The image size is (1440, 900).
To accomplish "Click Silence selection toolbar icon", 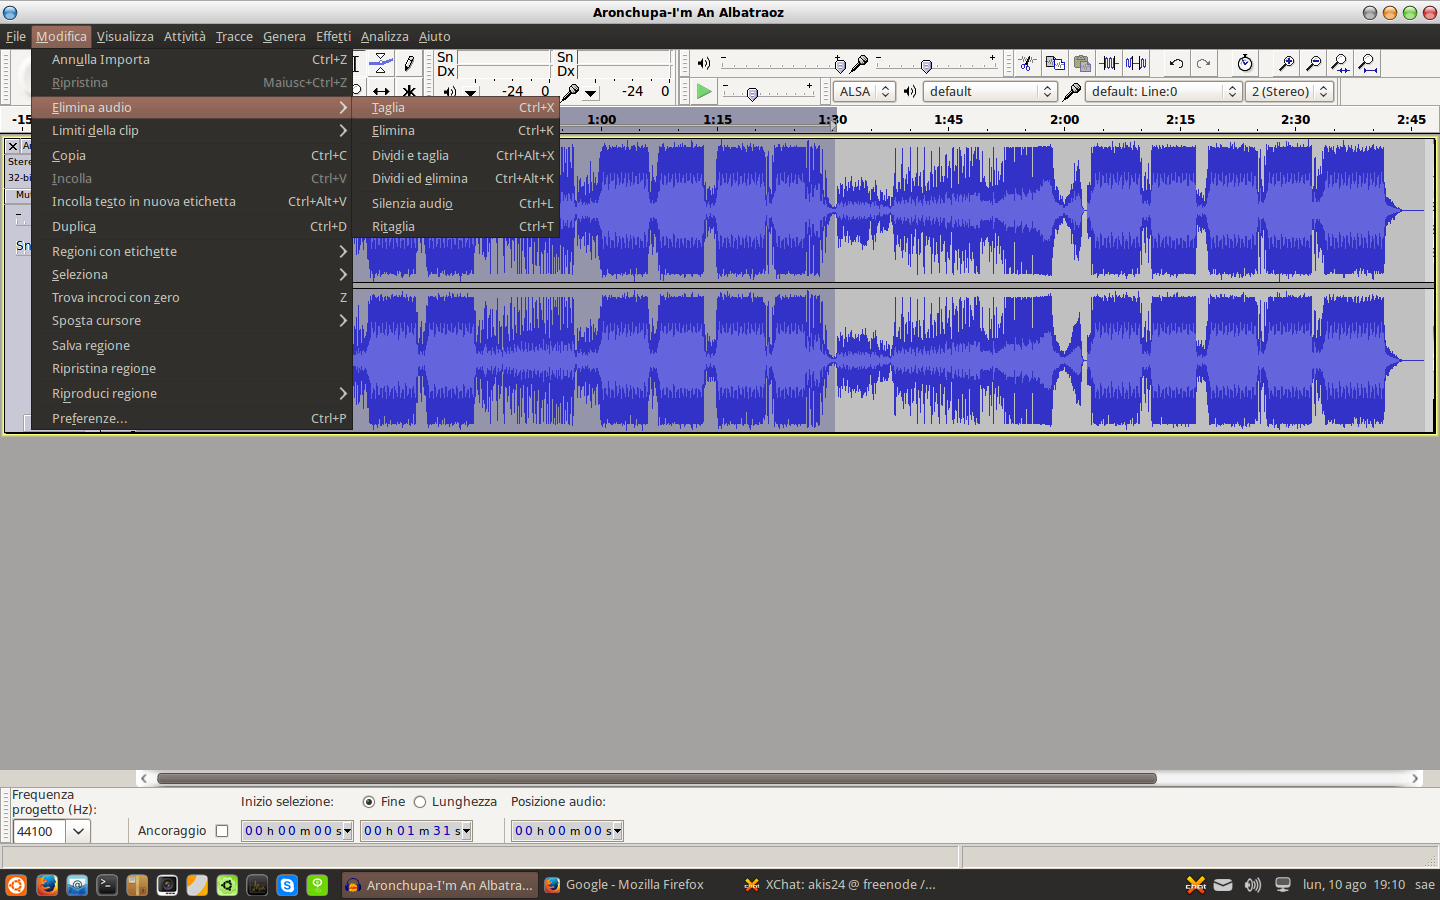I will tap(1136, 63).
